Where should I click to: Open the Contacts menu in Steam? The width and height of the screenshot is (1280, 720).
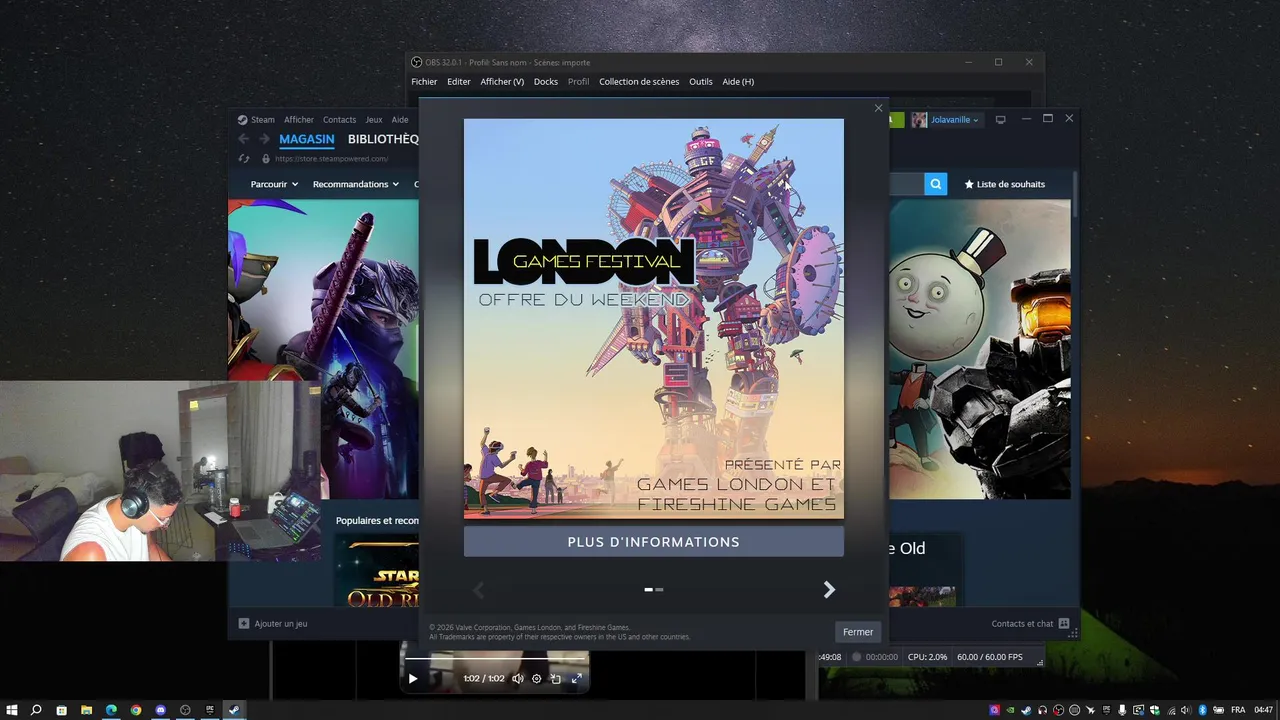coord(339,120)
